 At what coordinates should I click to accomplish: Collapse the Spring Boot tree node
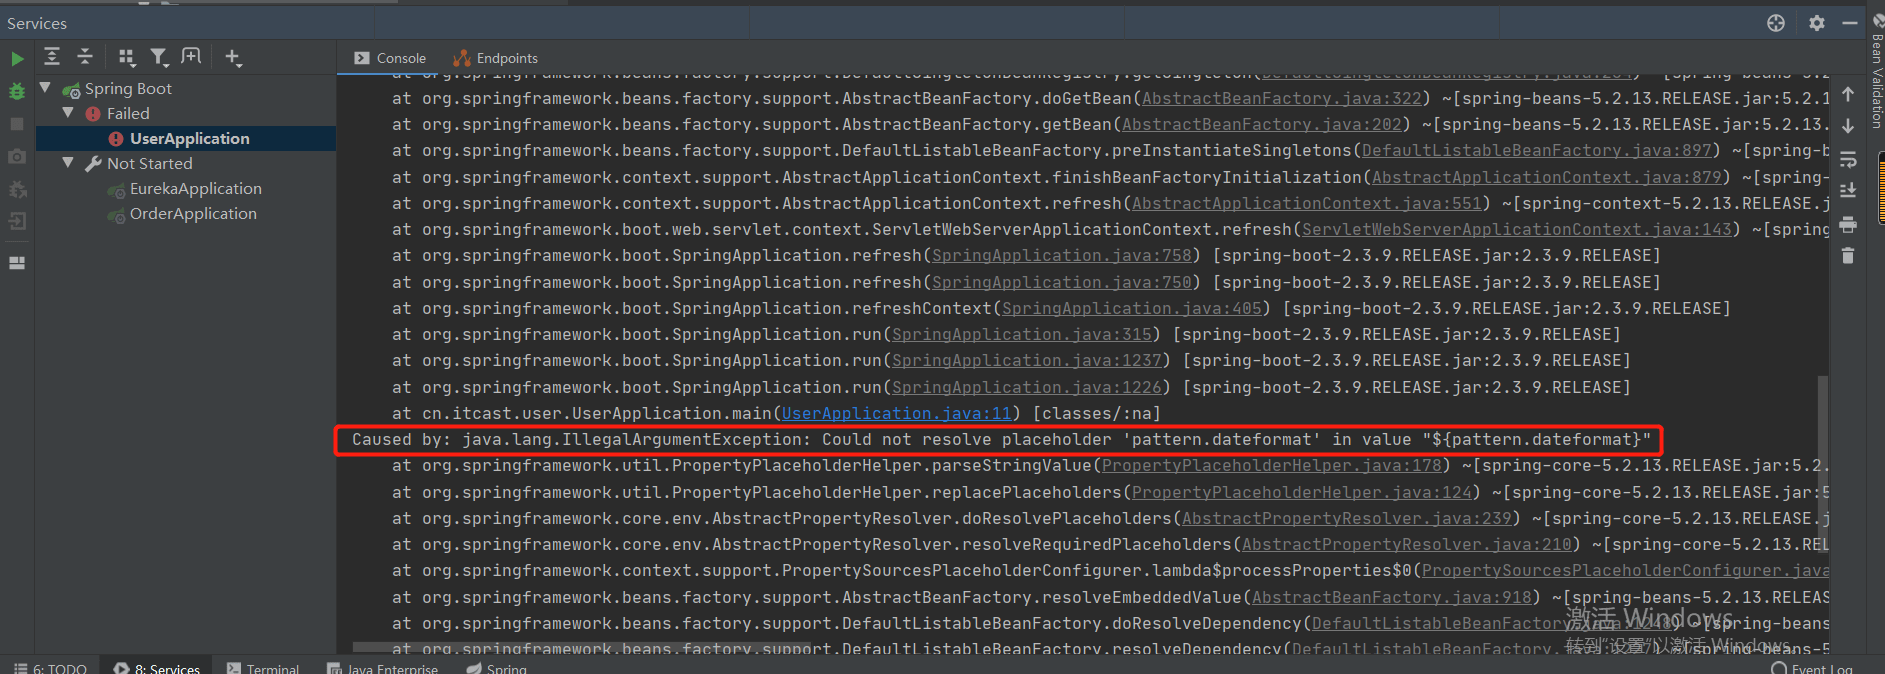pos(45,88)
